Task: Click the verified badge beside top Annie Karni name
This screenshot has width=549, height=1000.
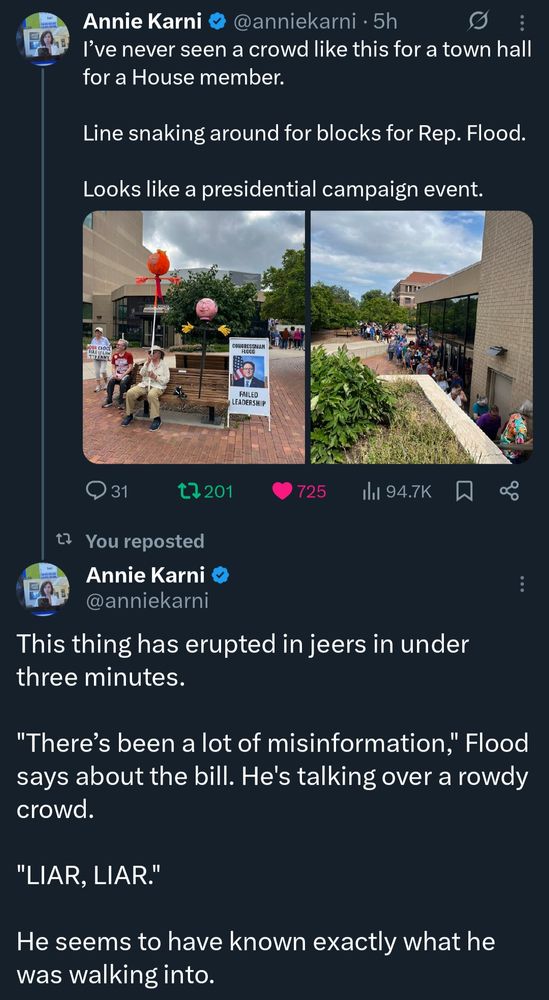Action: click(217, 22)
